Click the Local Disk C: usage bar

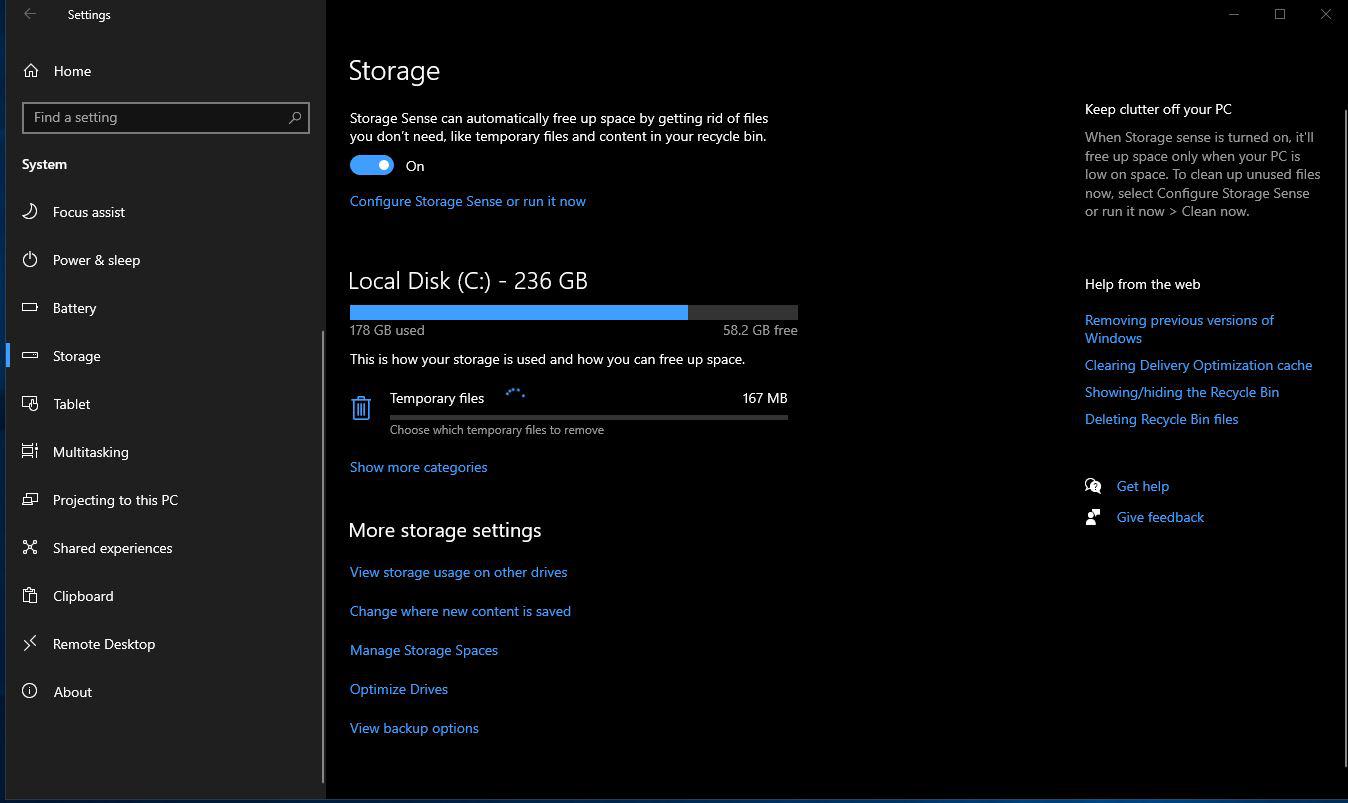(573, 313)
